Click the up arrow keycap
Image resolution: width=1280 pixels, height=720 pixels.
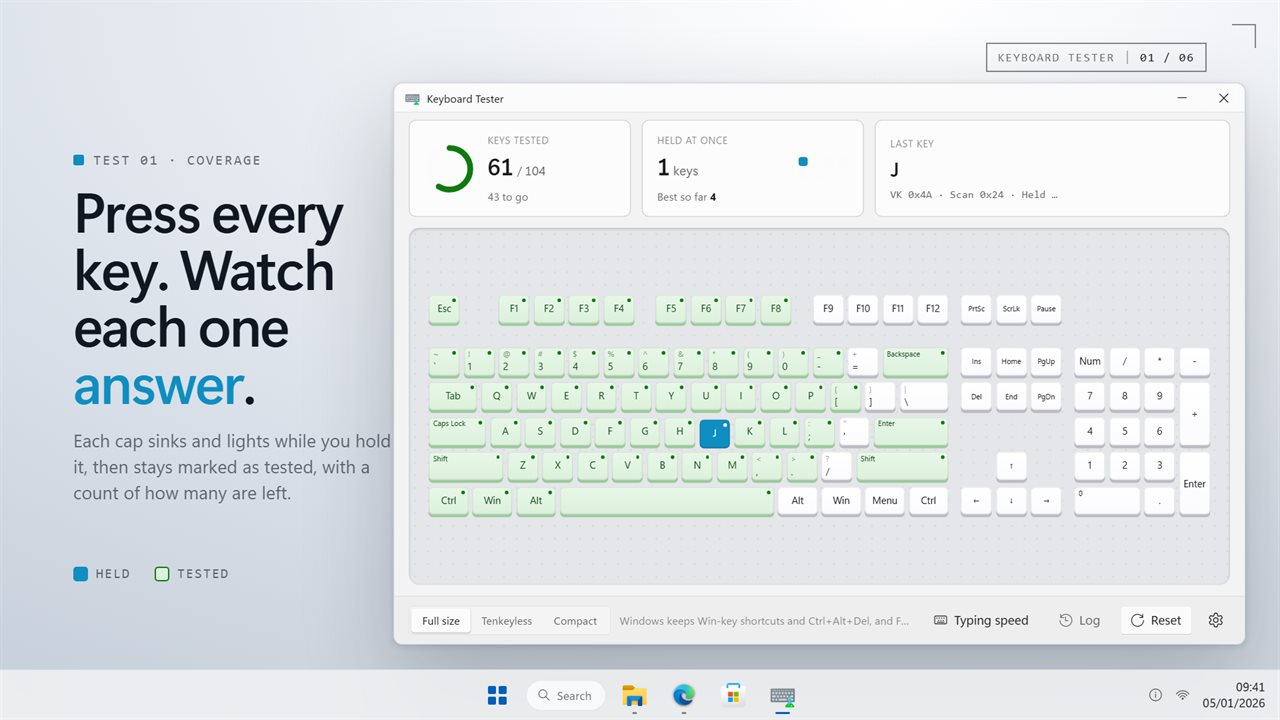(1011, 466)
